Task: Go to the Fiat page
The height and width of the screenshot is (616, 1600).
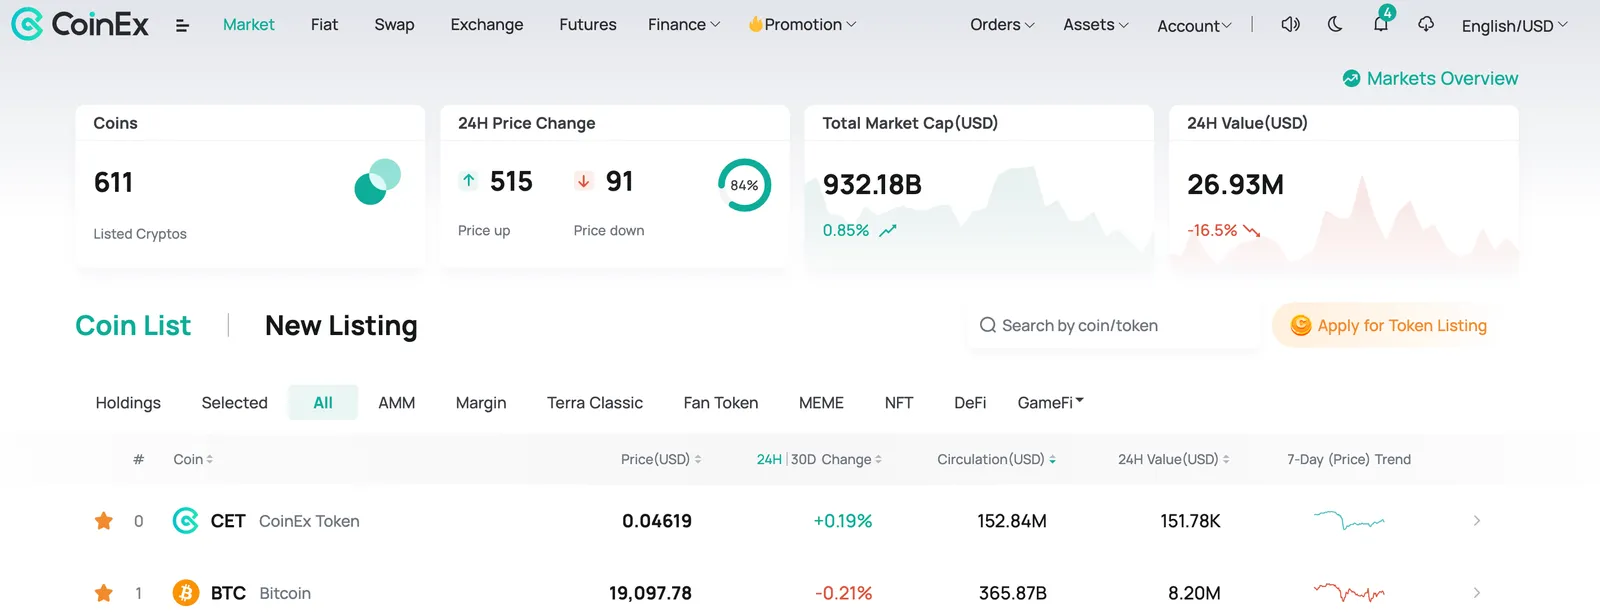Action: point(324,24)
